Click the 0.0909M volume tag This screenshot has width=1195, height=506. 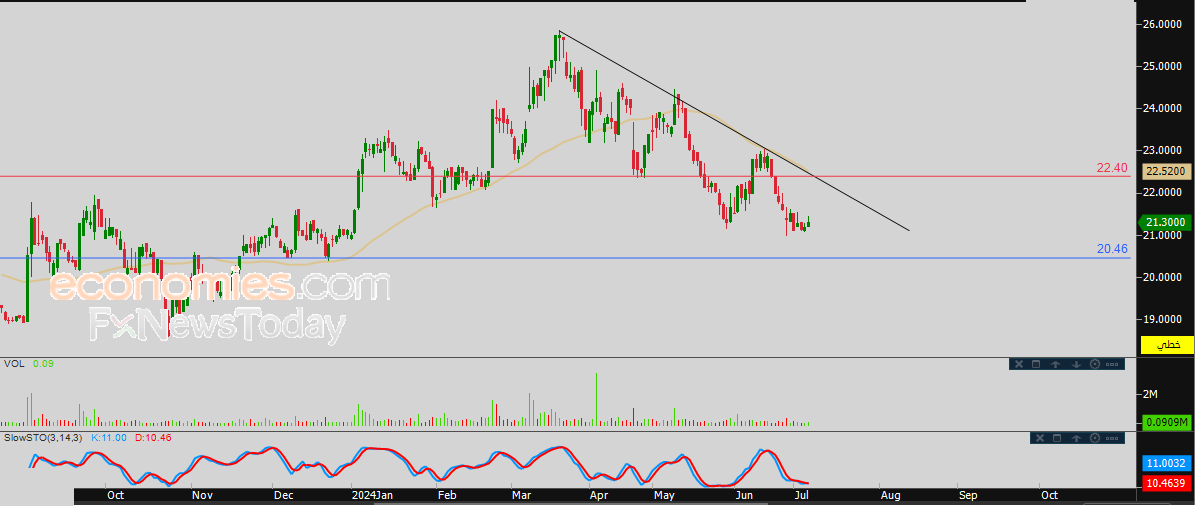click(1167, 421)
